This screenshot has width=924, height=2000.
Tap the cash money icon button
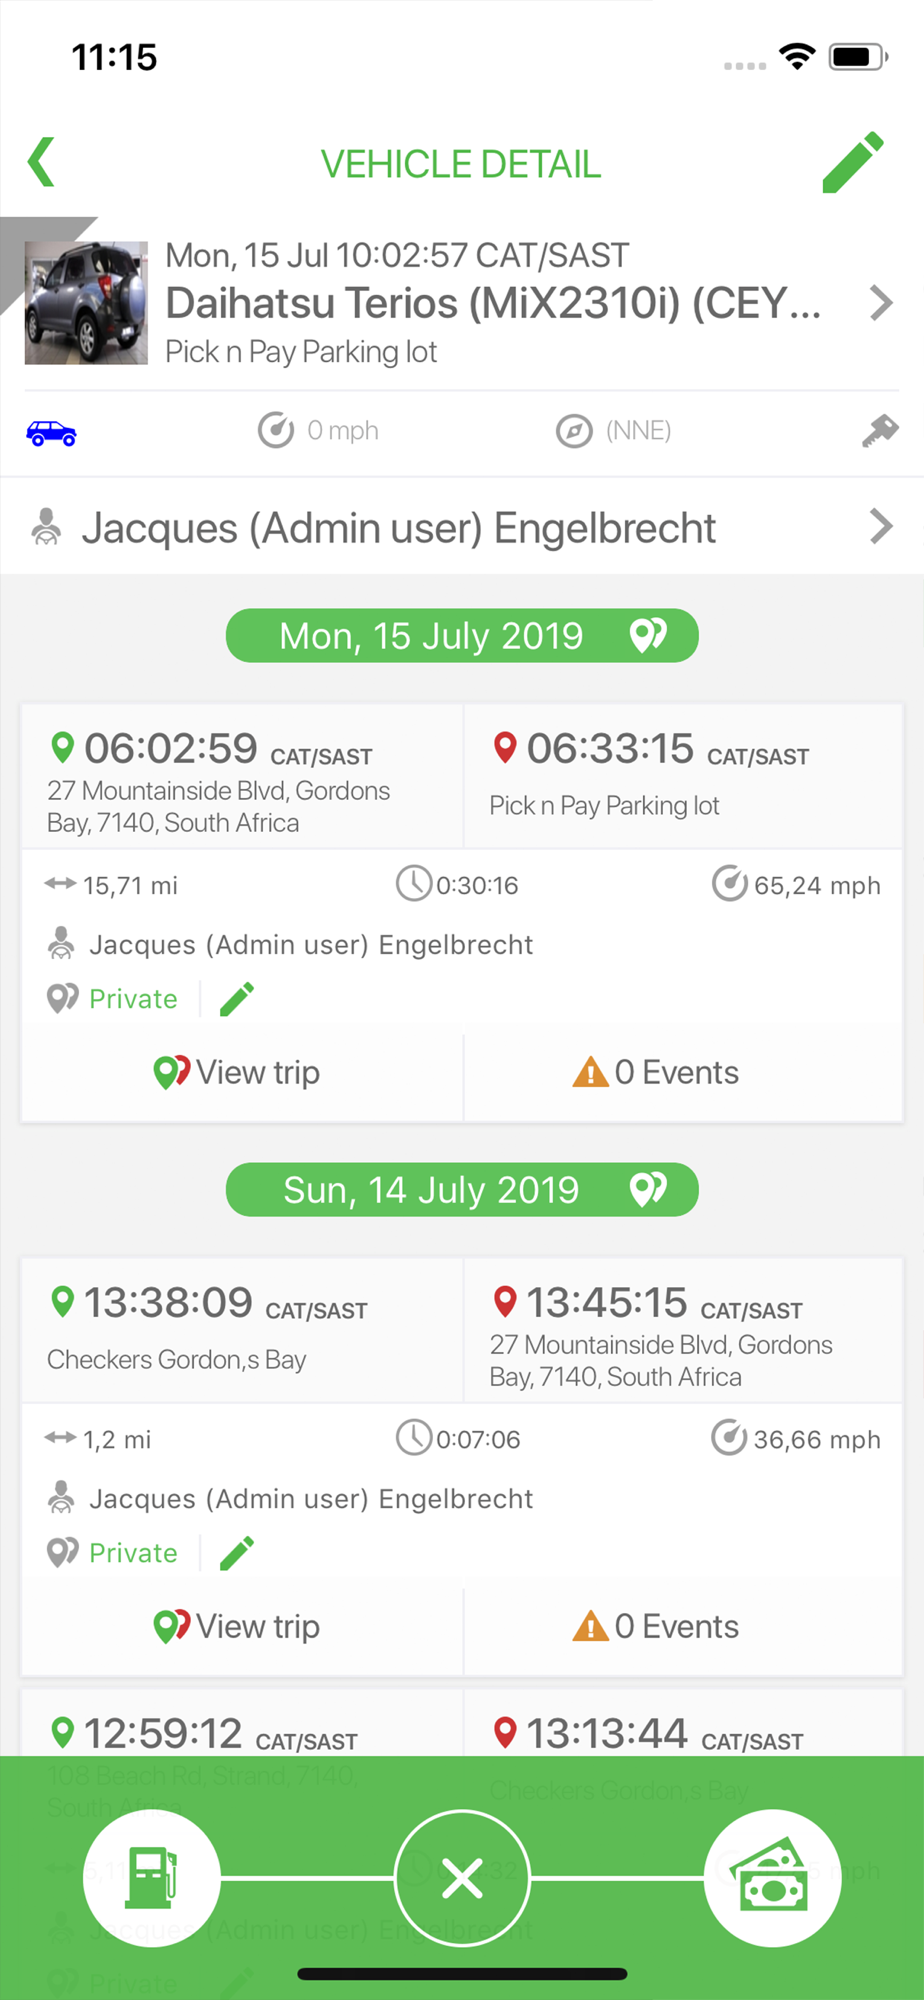click(772, 1878)
